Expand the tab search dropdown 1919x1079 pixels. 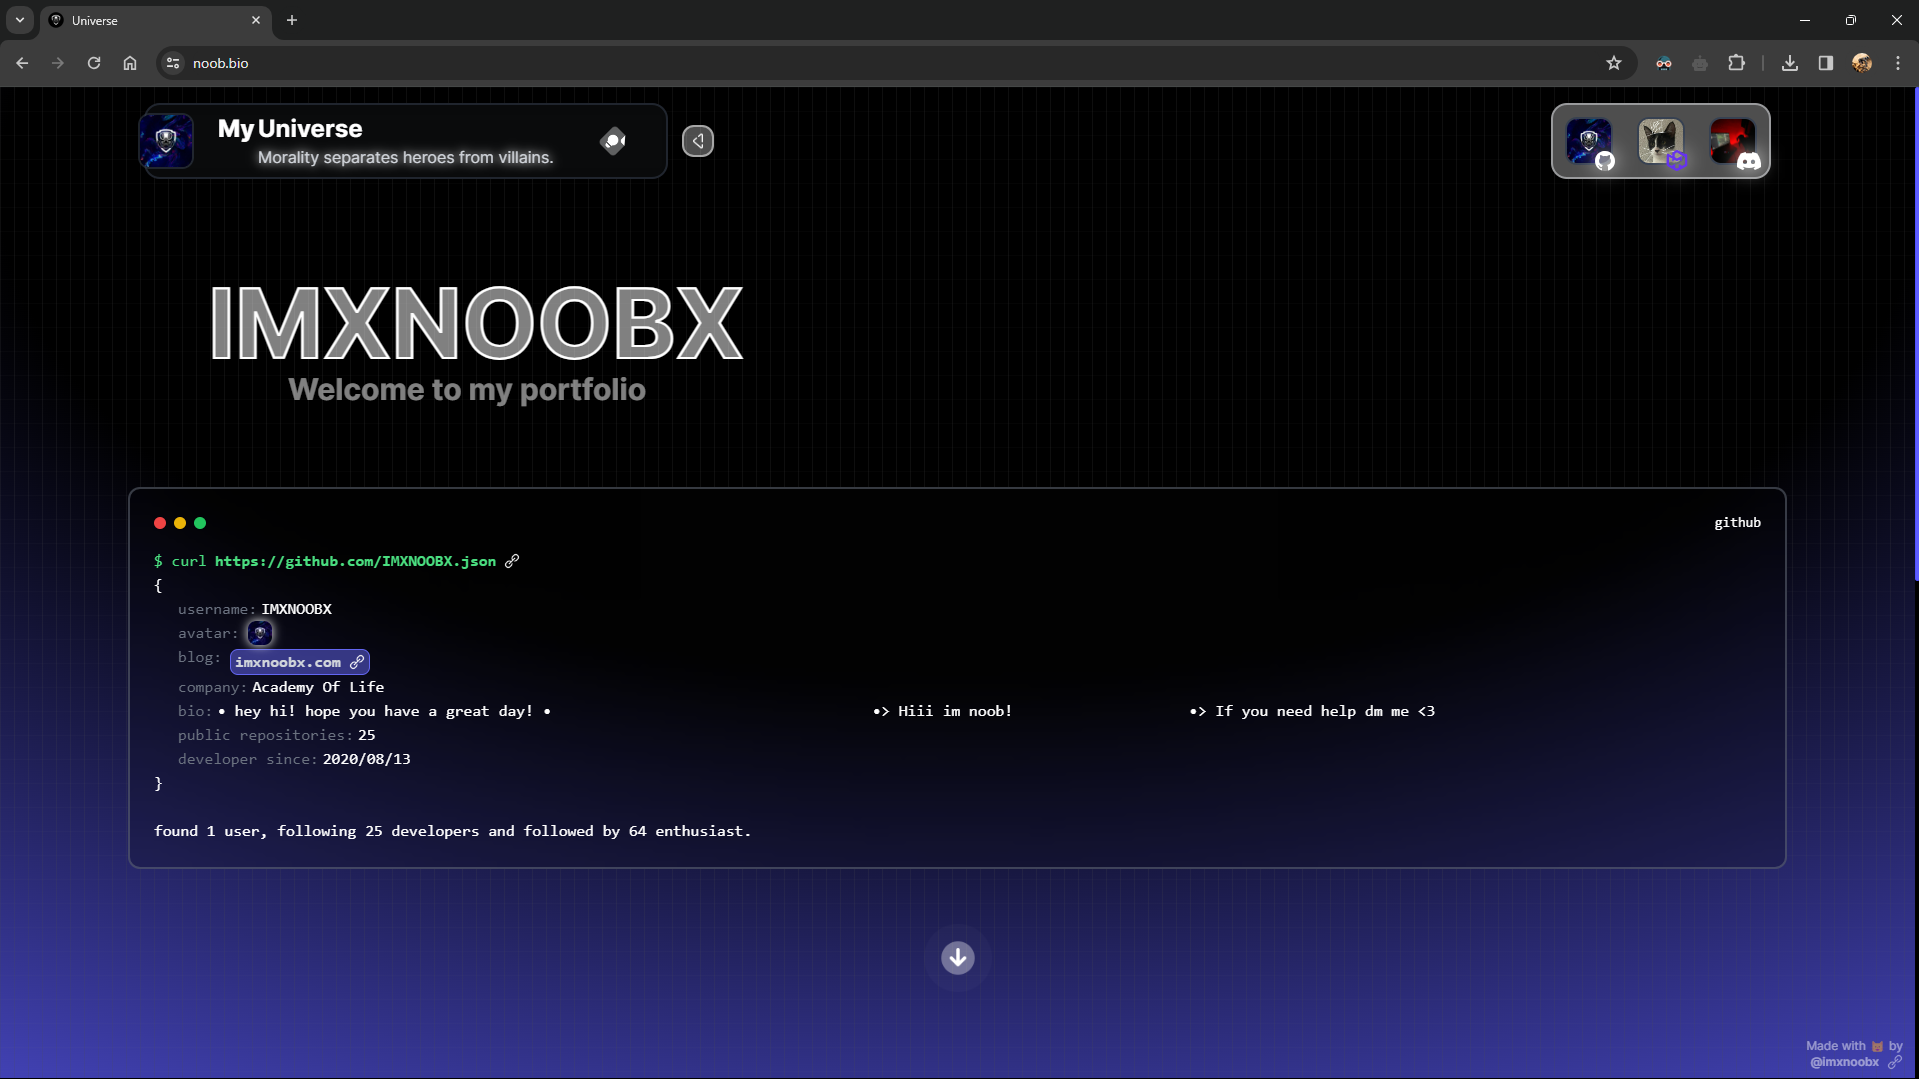pyautogui.click(x=20, y=20)
